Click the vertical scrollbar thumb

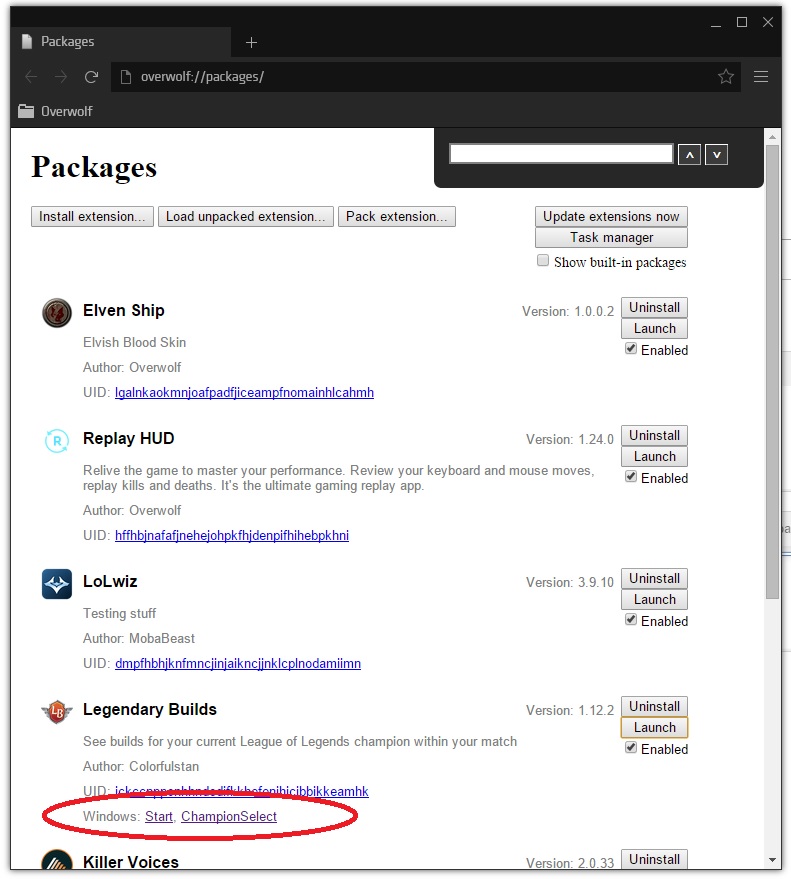pyautogui.click(x=773, y=372)
